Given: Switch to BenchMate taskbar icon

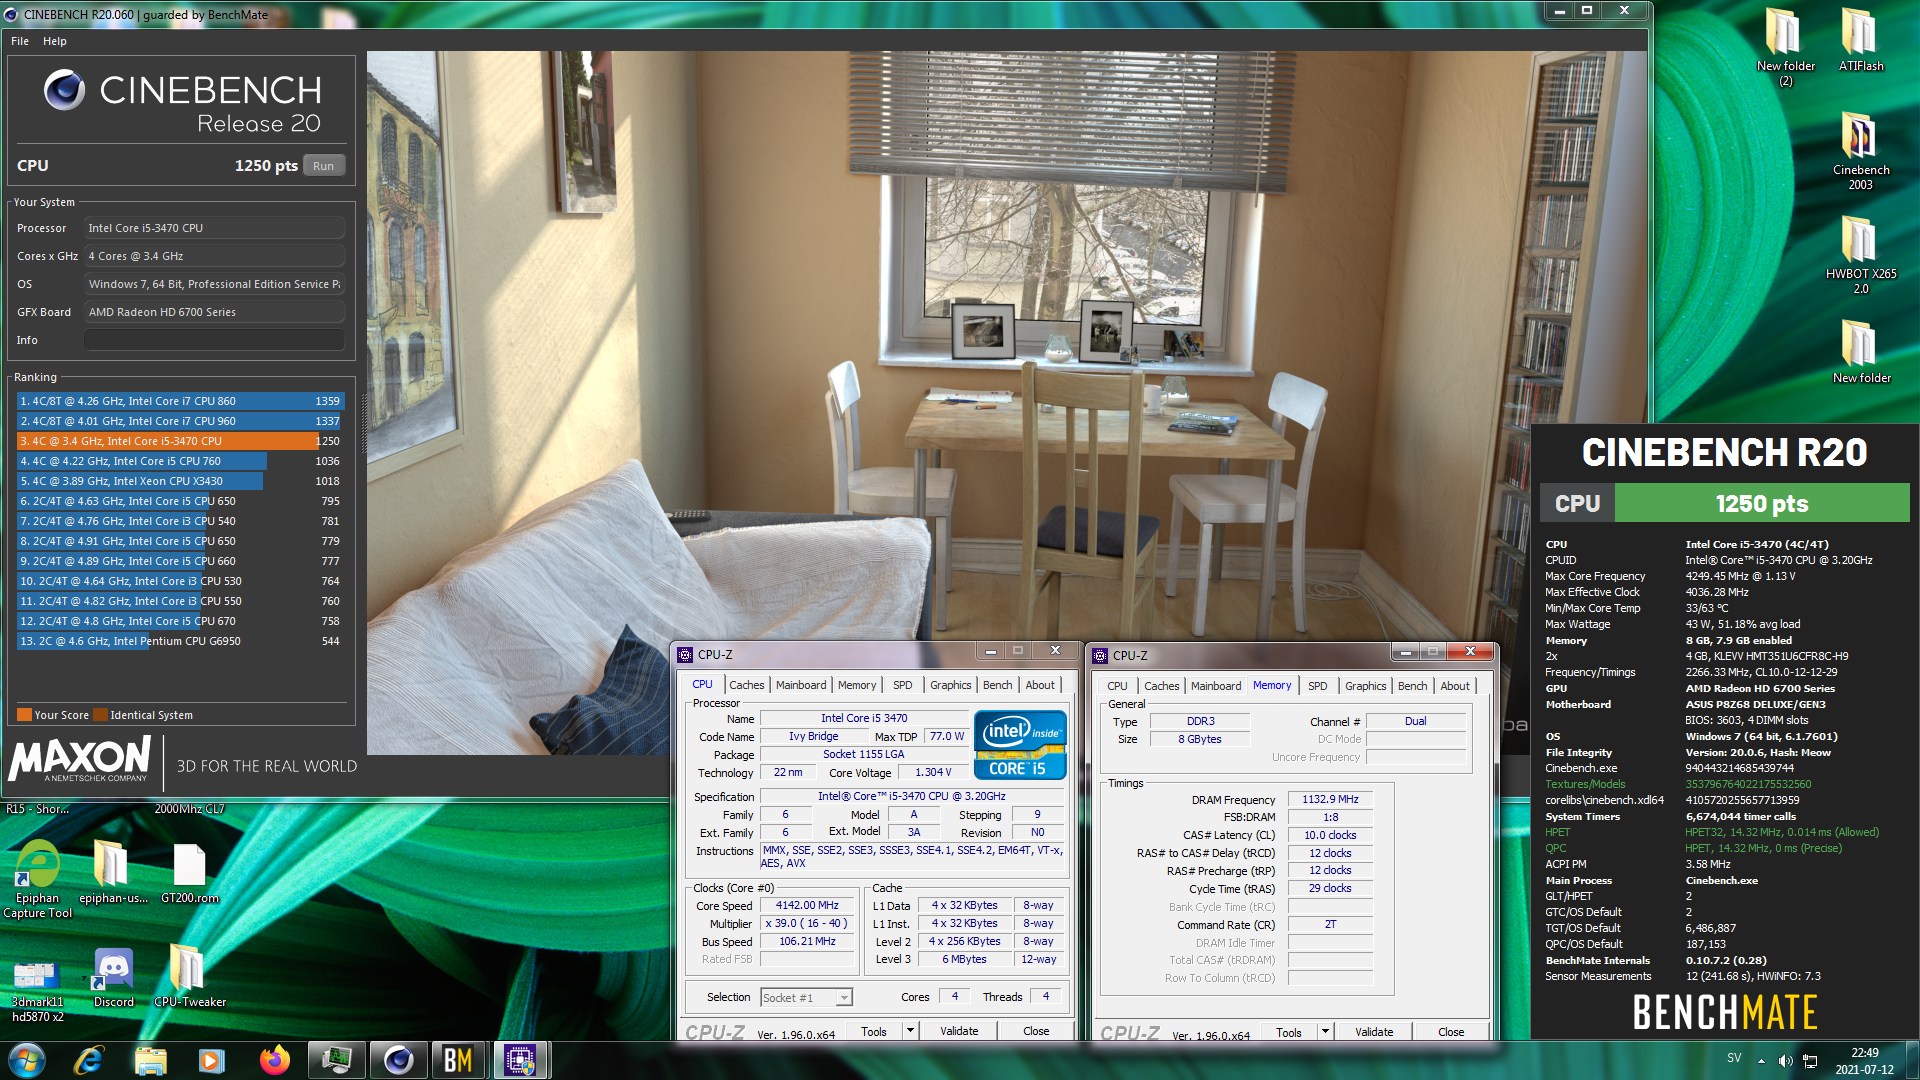Looking at the screenshot, I should (x=458, y=1060).
